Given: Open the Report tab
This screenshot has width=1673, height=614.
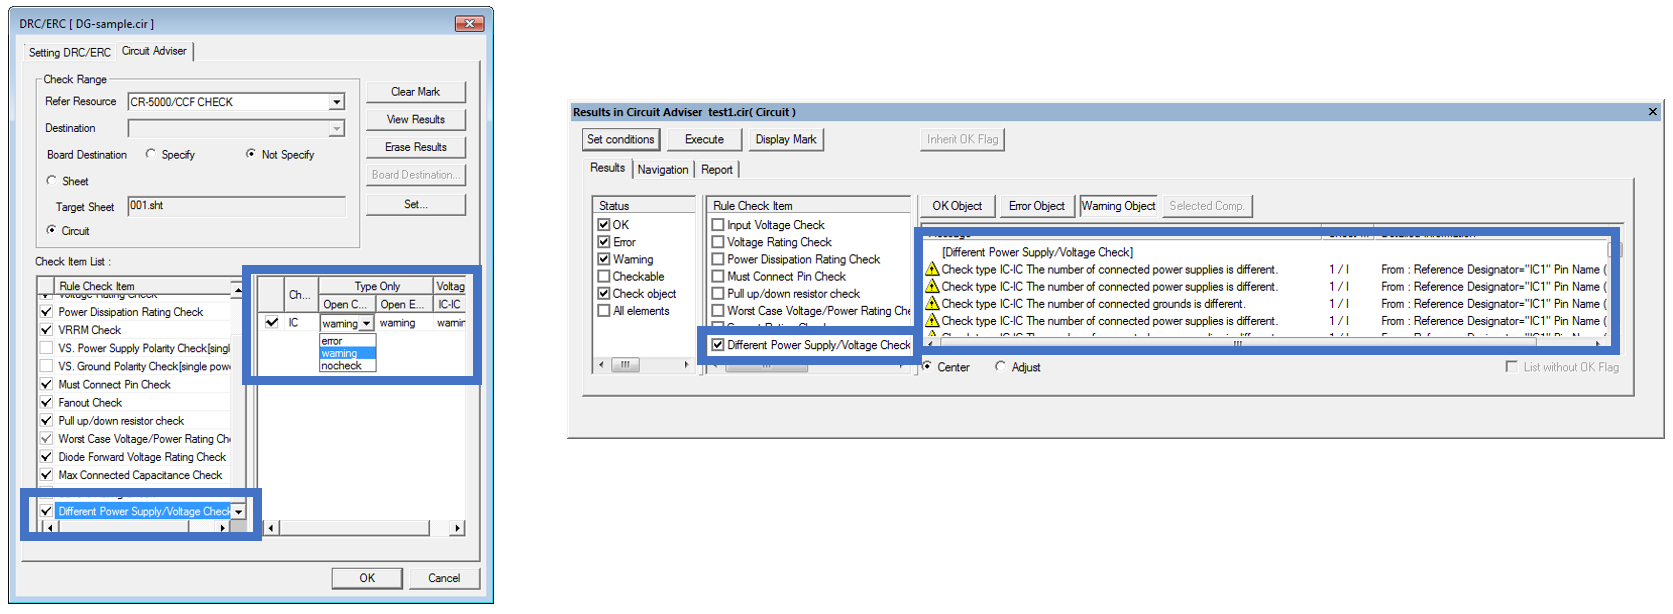Looking at the screenshot, I should [716, 170].
